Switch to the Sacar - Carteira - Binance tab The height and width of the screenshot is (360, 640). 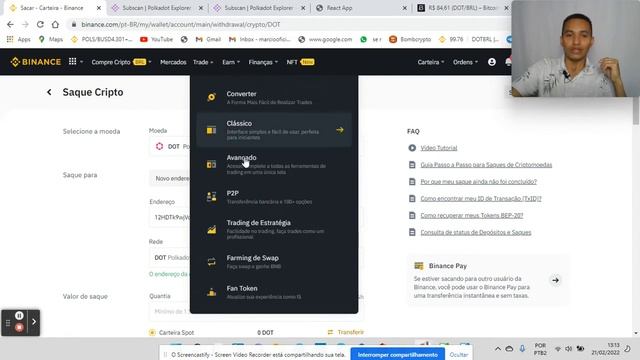point(52,8)
